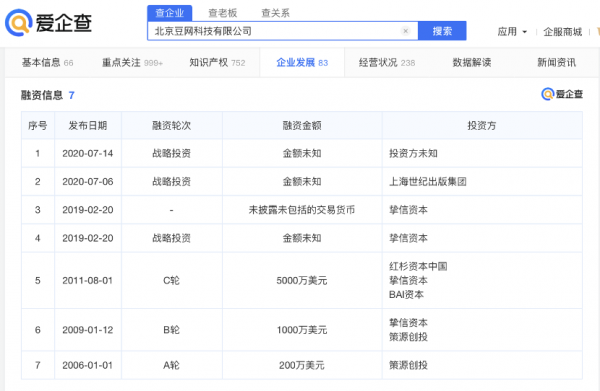Open 策源创投 in the B轮 row
This screenshot has height=391, width=600.
coord(408,337)
